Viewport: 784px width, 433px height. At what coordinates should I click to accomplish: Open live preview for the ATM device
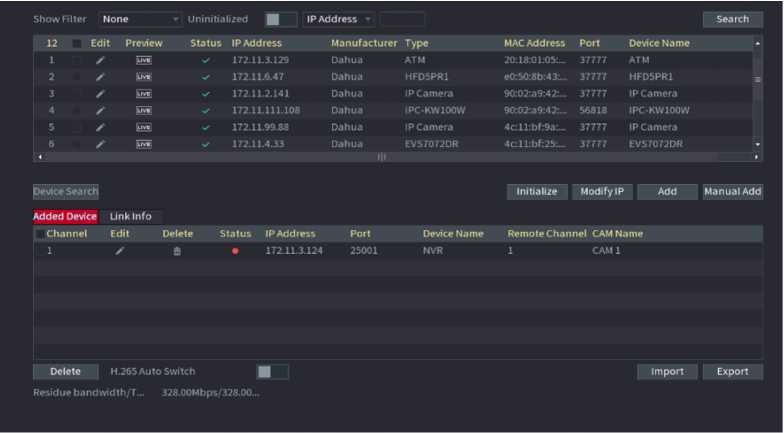coord(144,60)
